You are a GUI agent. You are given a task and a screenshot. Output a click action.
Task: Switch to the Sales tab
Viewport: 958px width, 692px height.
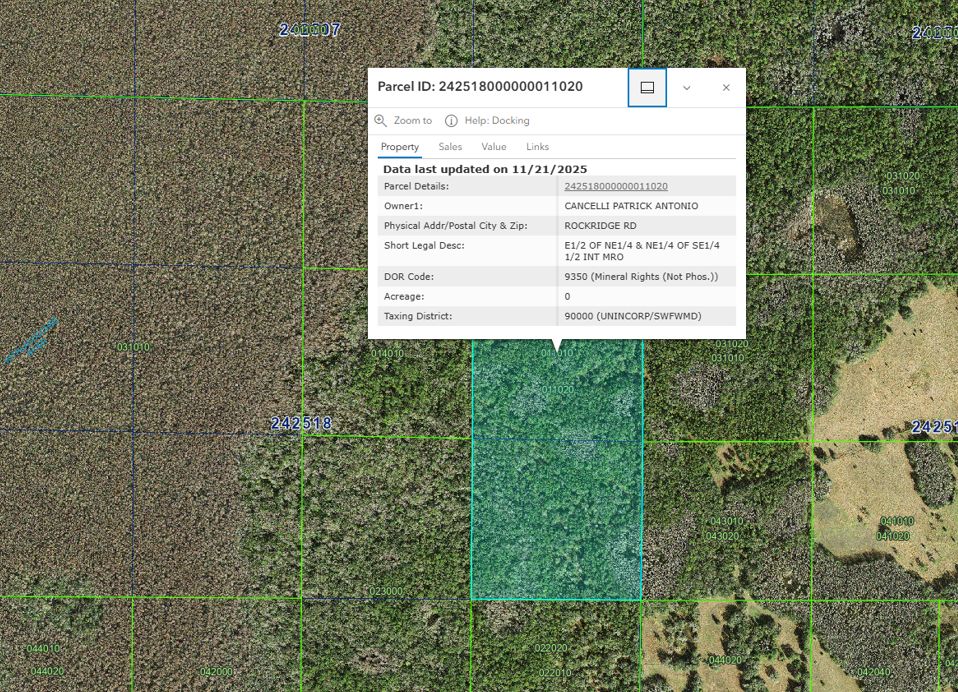[x=450, y=147]
